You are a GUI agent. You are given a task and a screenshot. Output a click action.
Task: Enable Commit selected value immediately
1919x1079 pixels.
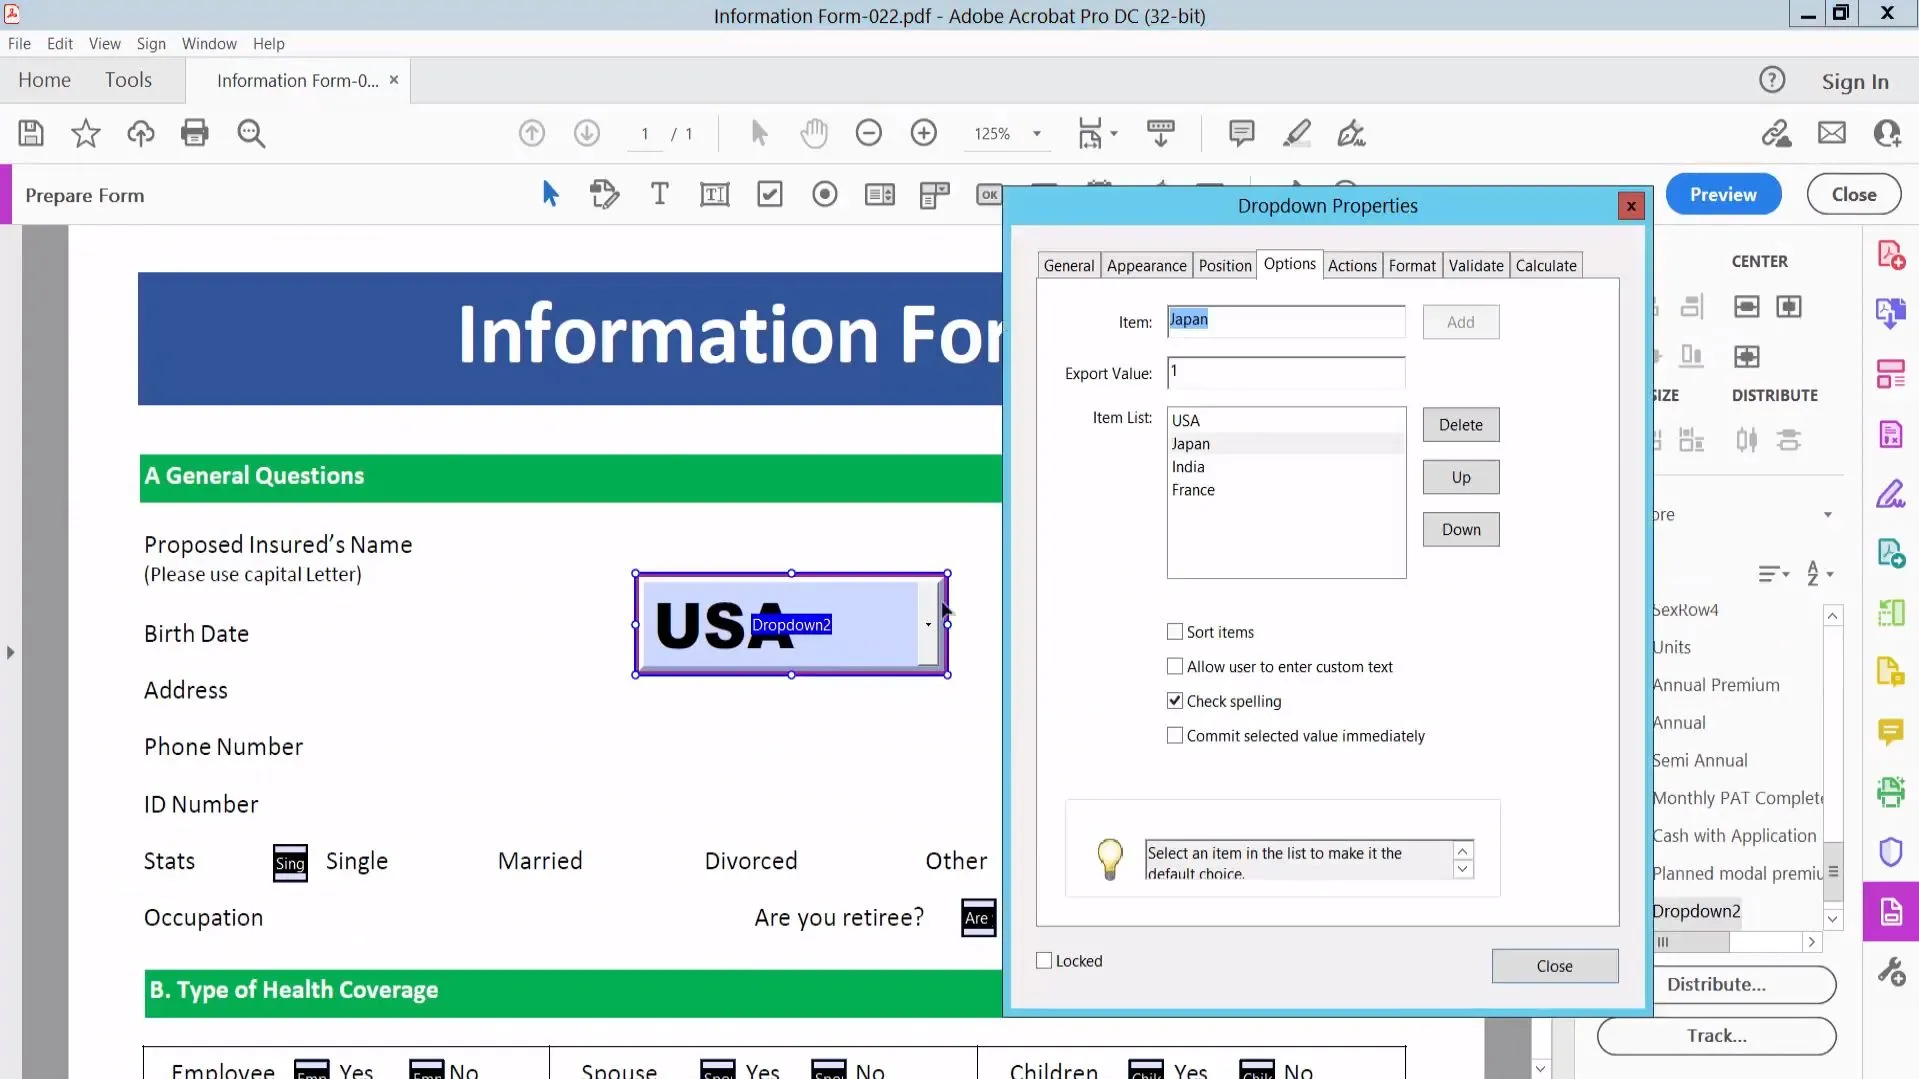coord(1175,735)
